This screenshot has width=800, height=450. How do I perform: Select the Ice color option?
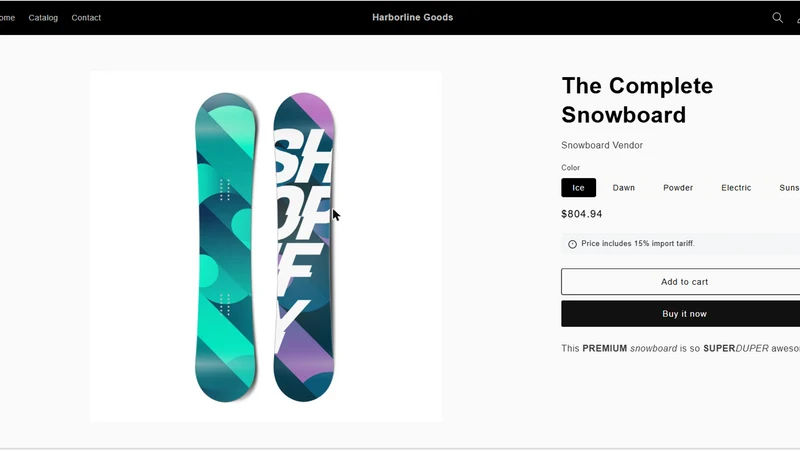click(x=579, y=188)
